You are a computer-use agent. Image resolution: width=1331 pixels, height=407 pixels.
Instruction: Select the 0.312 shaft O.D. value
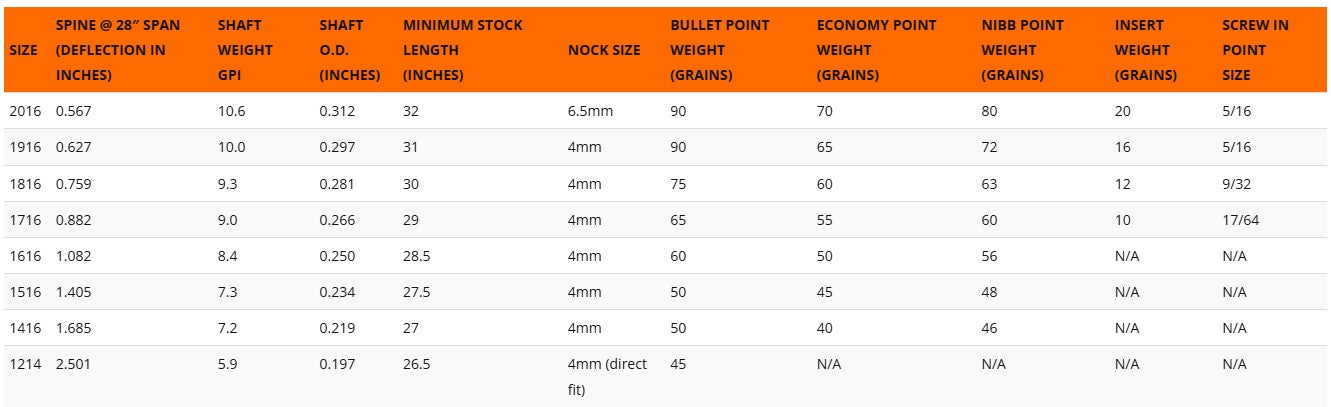pyautogui.click(x=337, y=111)
